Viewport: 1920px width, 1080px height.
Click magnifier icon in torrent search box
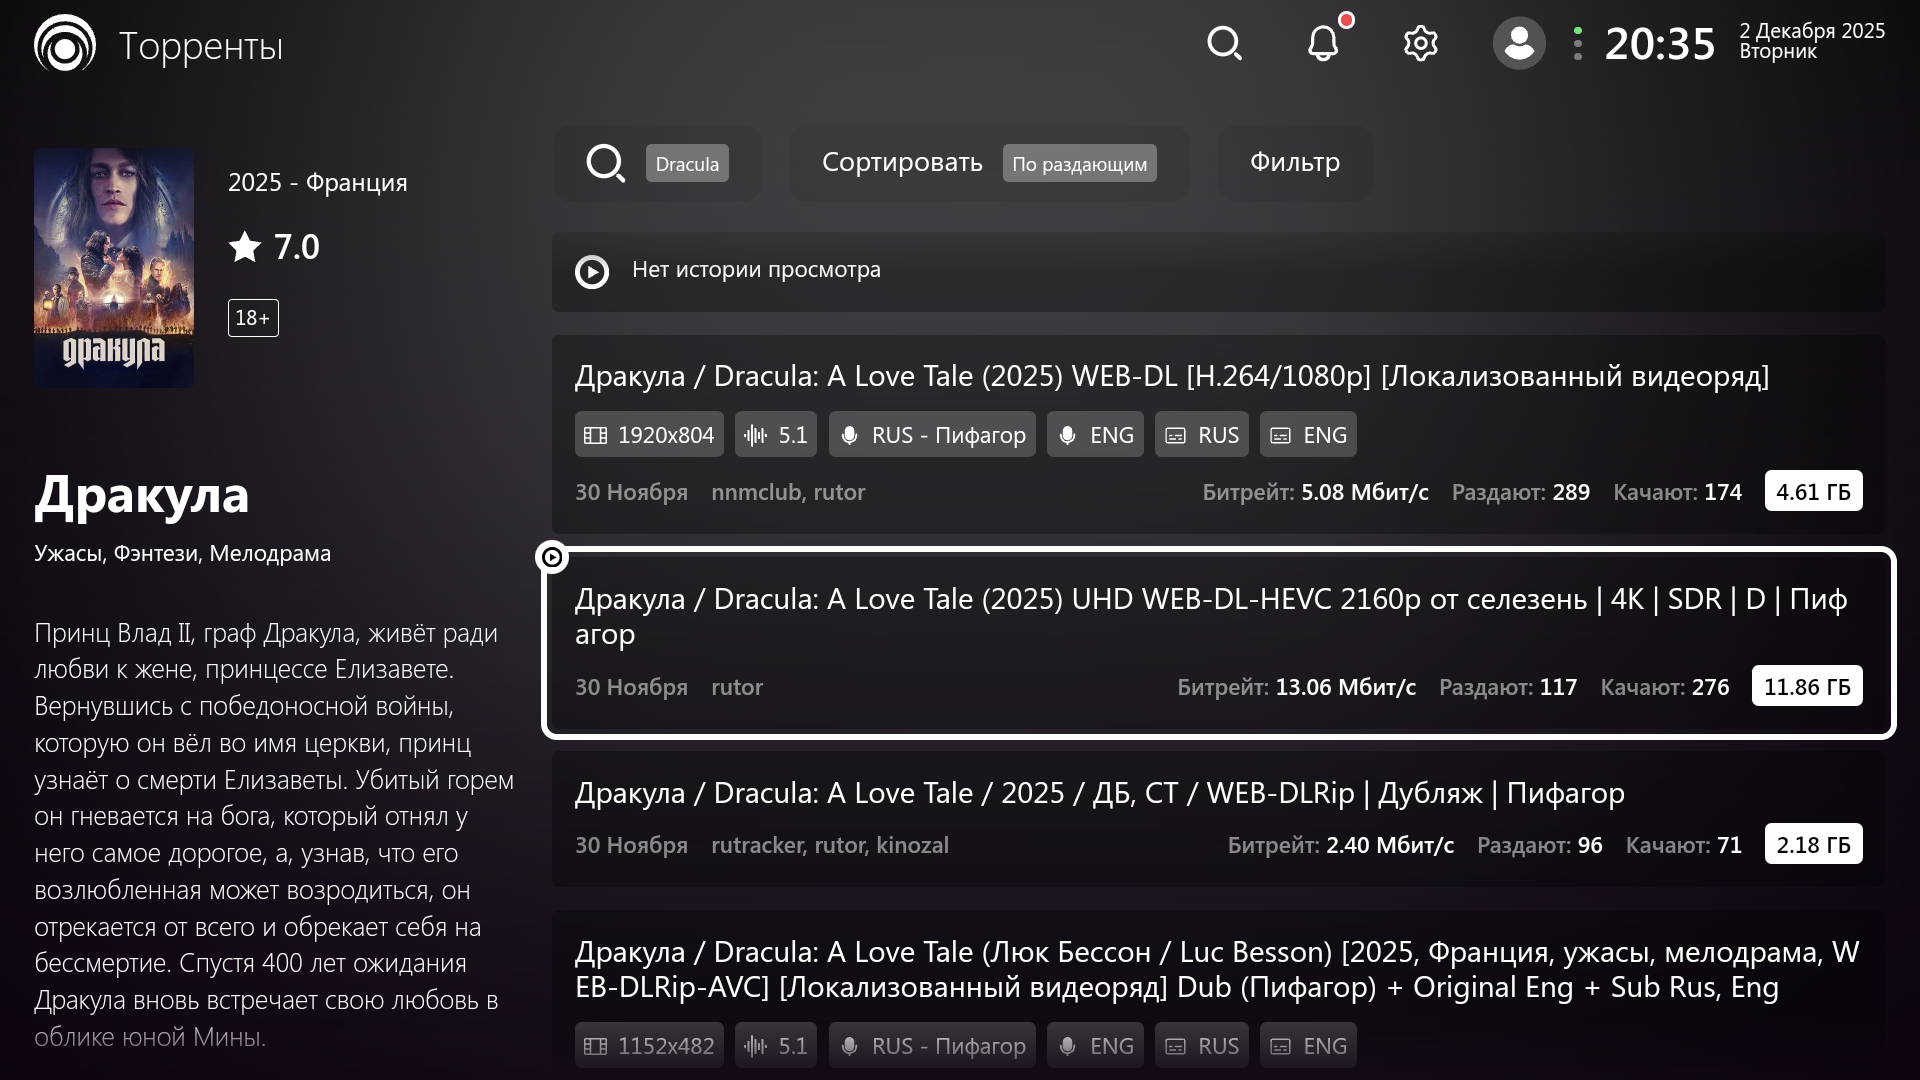tap(605, 163)
